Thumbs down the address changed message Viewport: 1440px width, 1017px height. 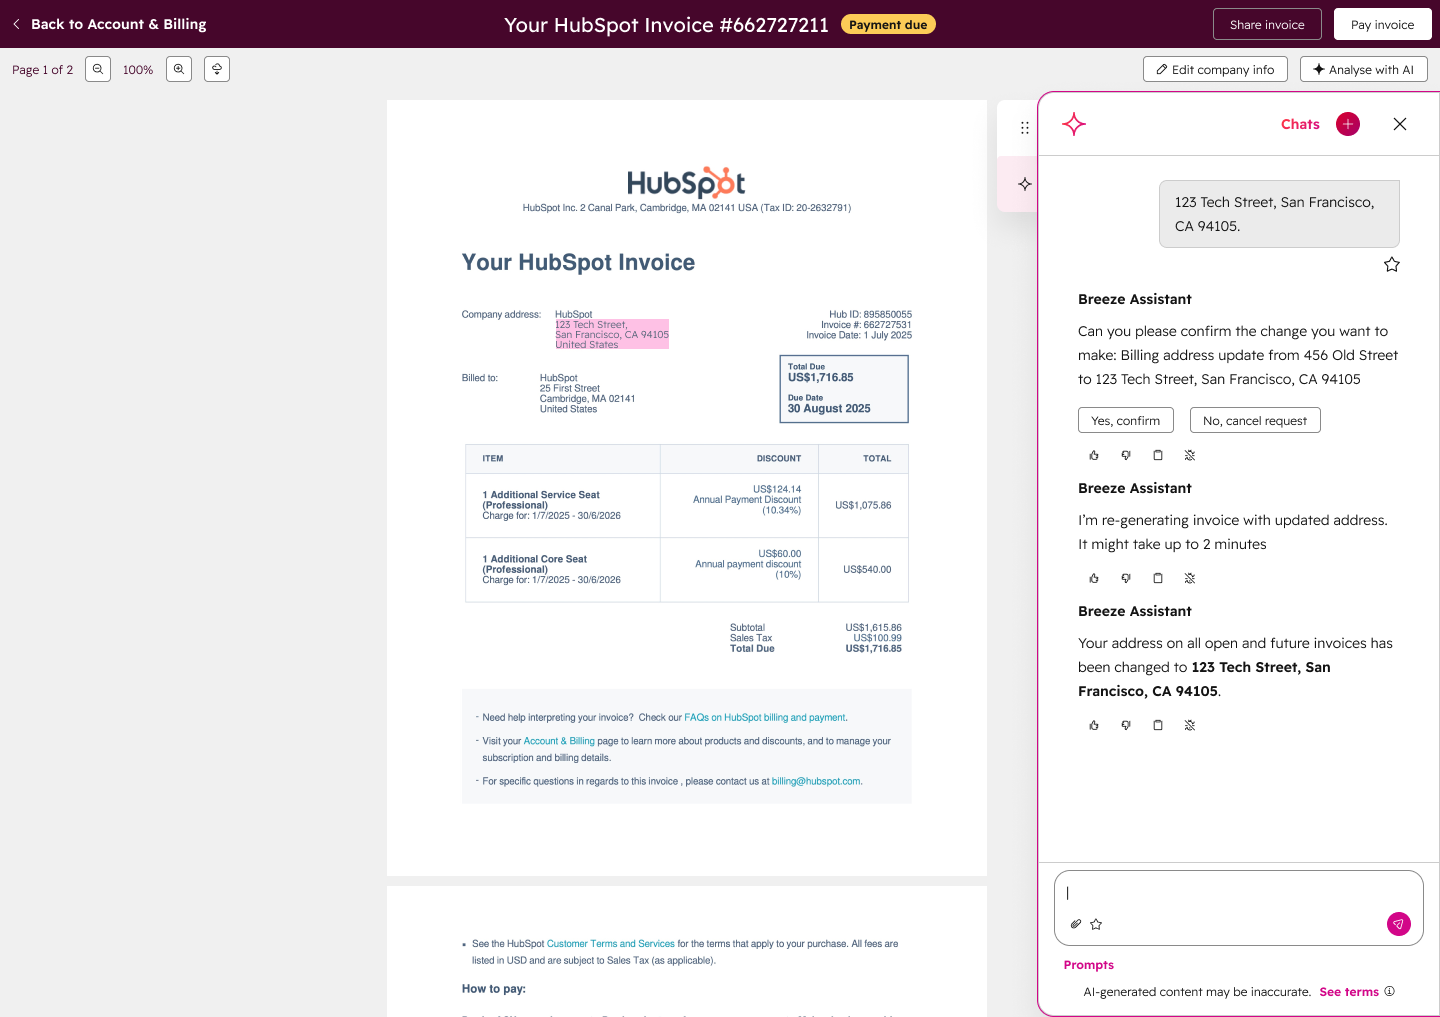[1126, 725]
